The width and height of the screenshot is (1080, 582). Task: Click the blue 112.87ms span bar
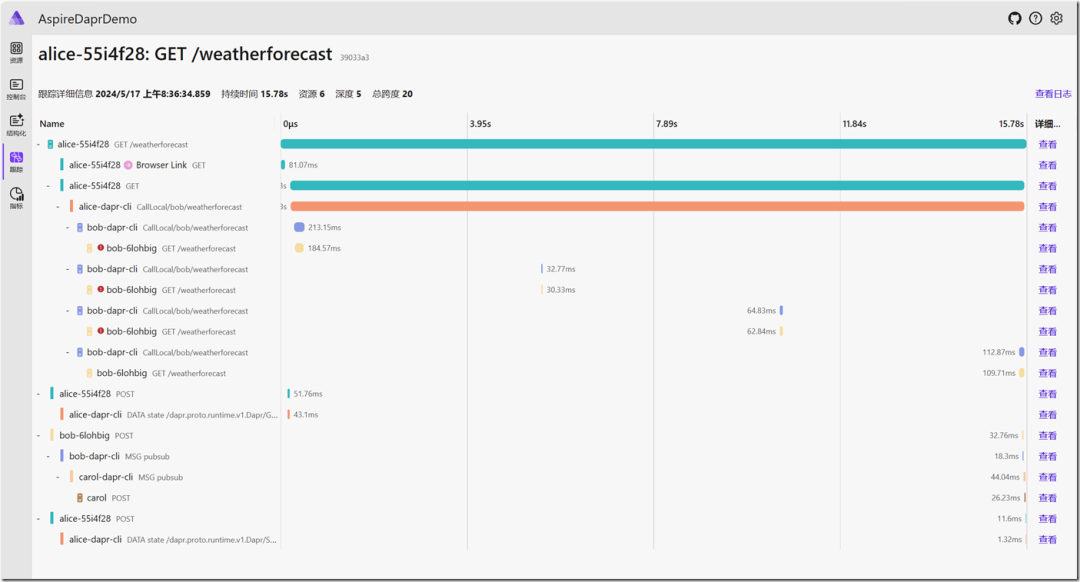1021,352
